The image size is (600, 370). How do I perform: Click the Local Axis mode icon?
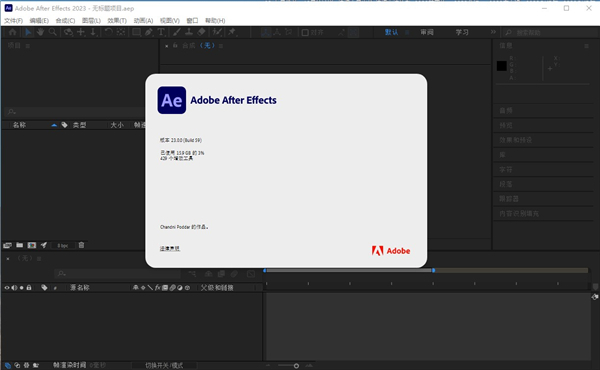pyautogui.click(x=265, y=33)
